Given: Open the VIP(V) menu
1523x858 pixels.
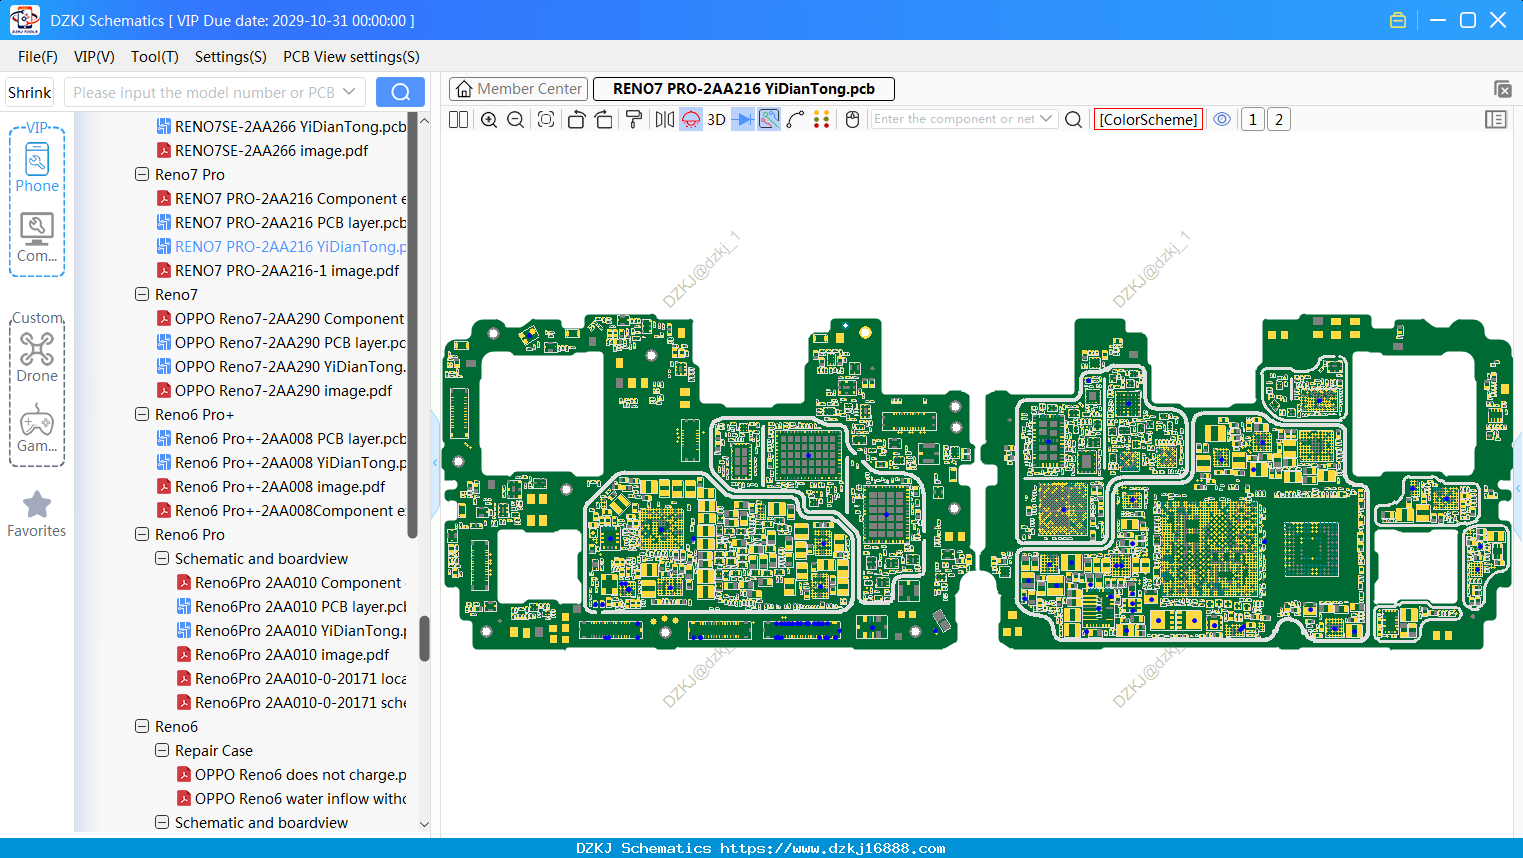Looking at the screenshot, I should (x=94, y=57).
